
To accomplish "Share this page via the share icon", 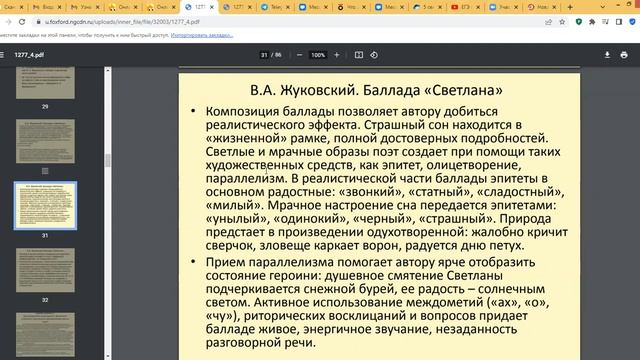I will (548, 22).
